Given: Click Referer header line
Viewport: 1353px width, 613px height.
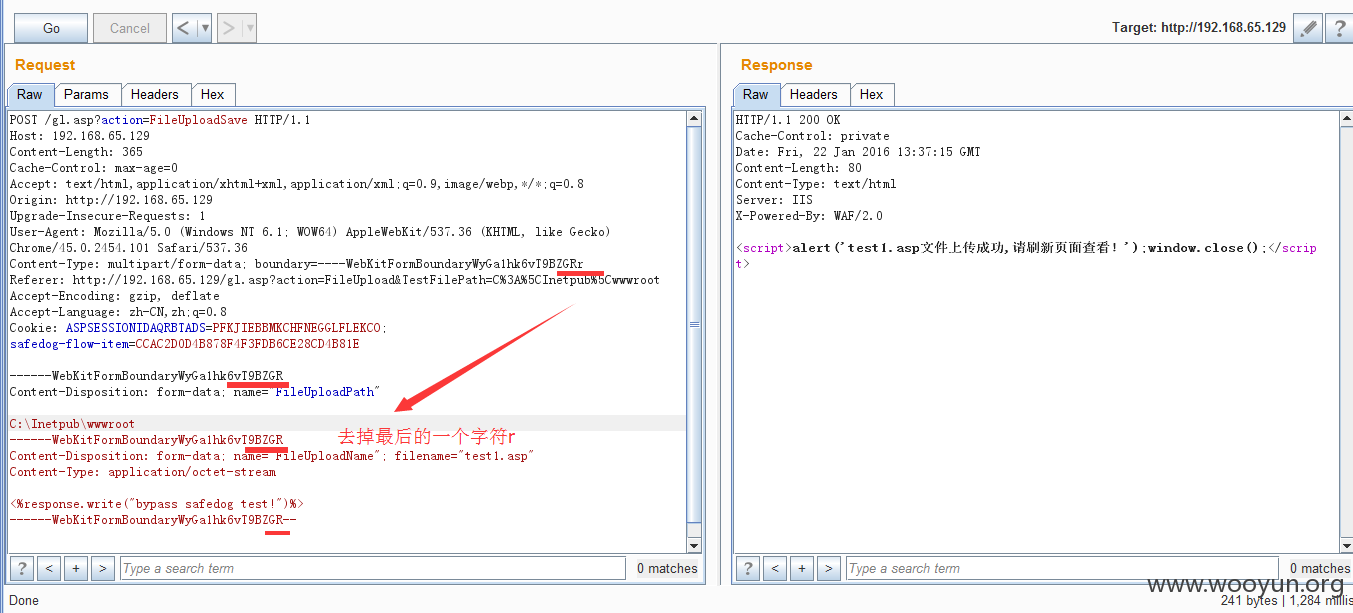Looking at the screenshot, I should (x=334, y=280).
